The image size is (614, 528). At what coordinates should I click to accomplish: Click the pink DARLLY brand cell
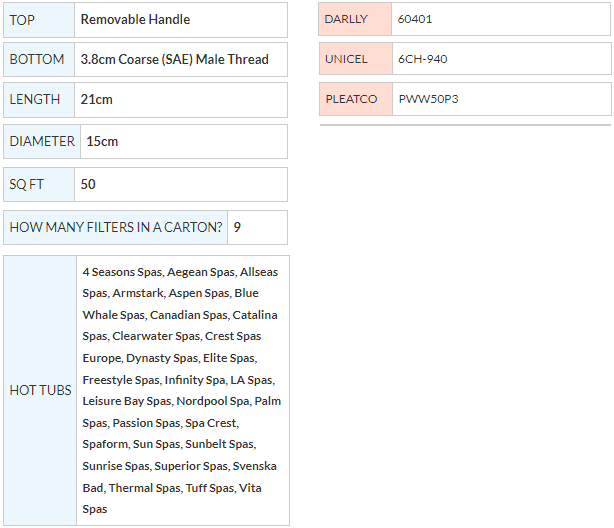point(355,19)
